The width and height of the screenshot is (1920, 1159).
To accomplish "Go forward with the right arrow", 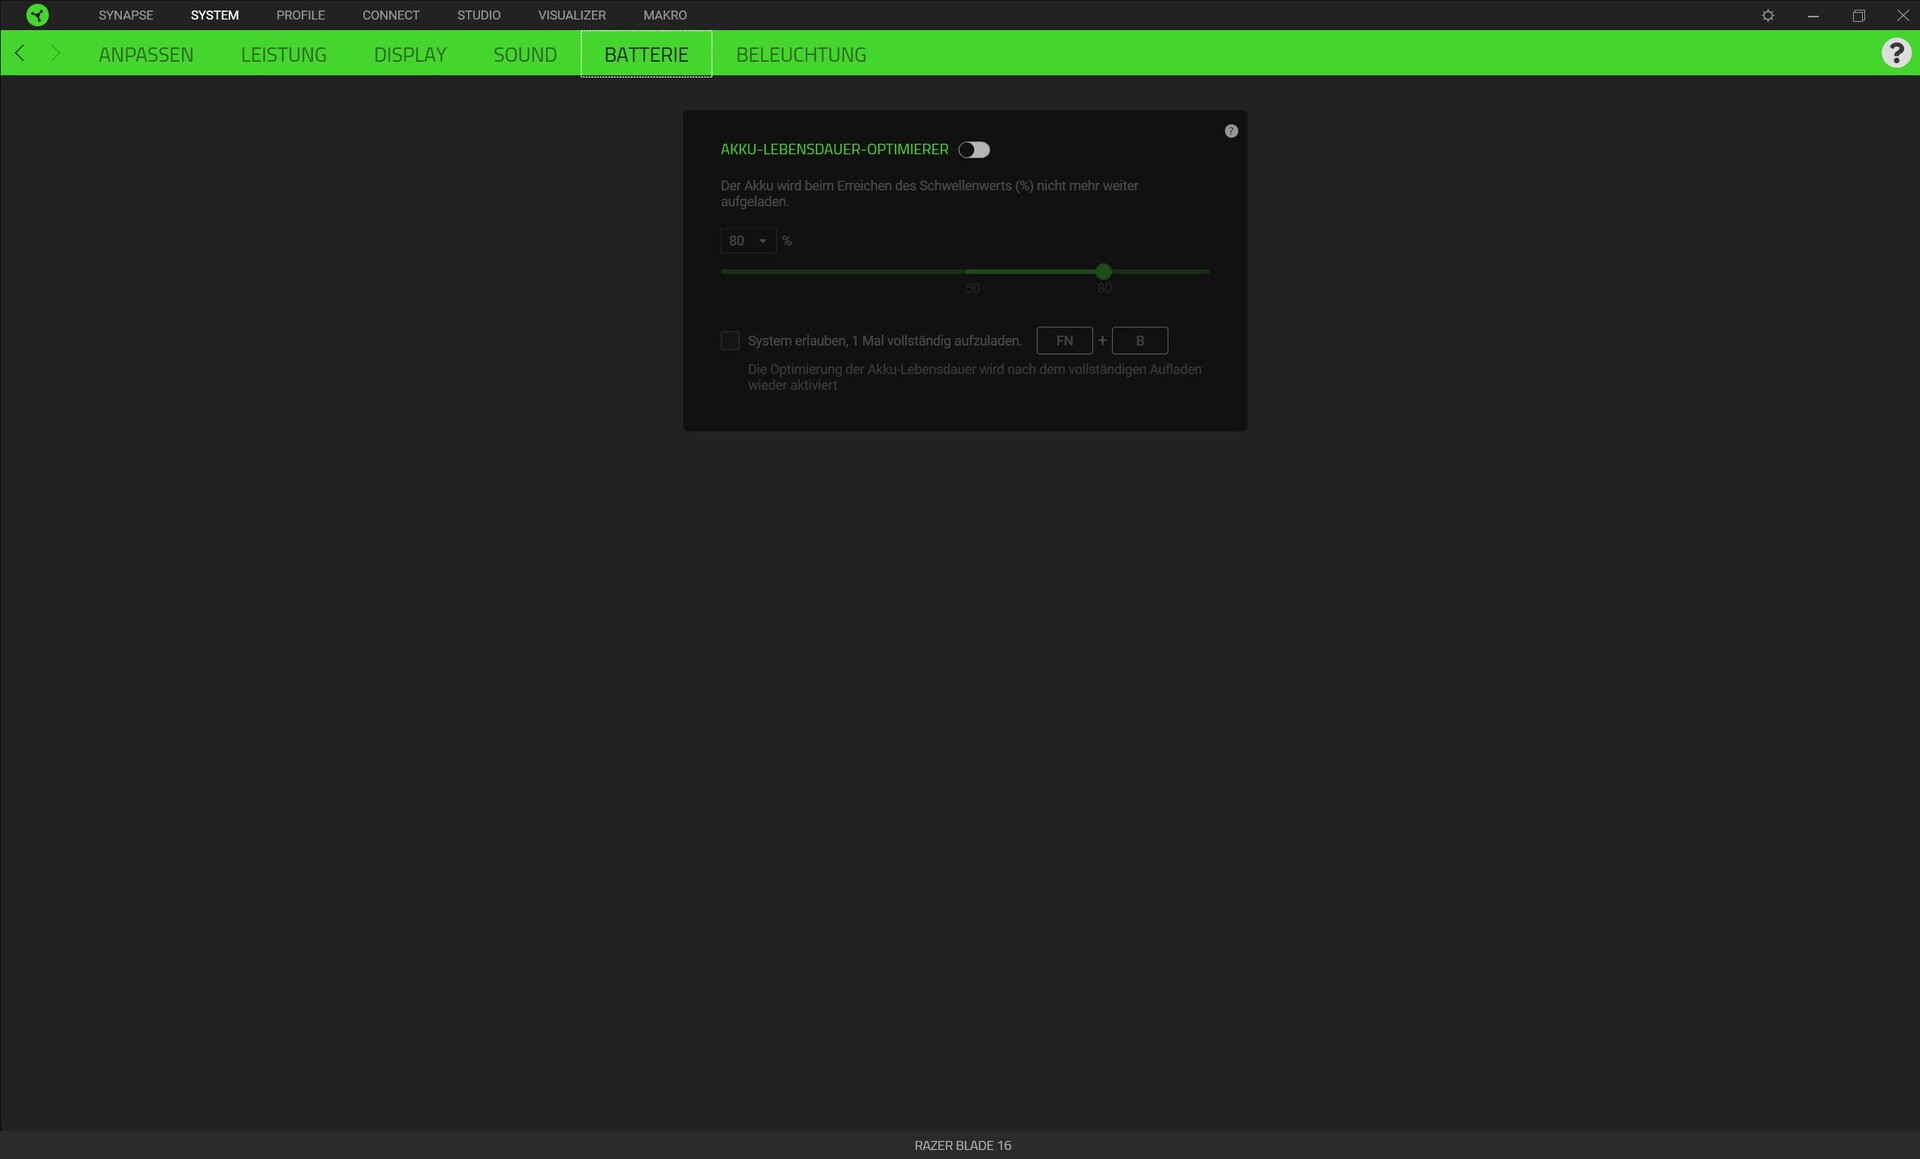I will 55,53.
